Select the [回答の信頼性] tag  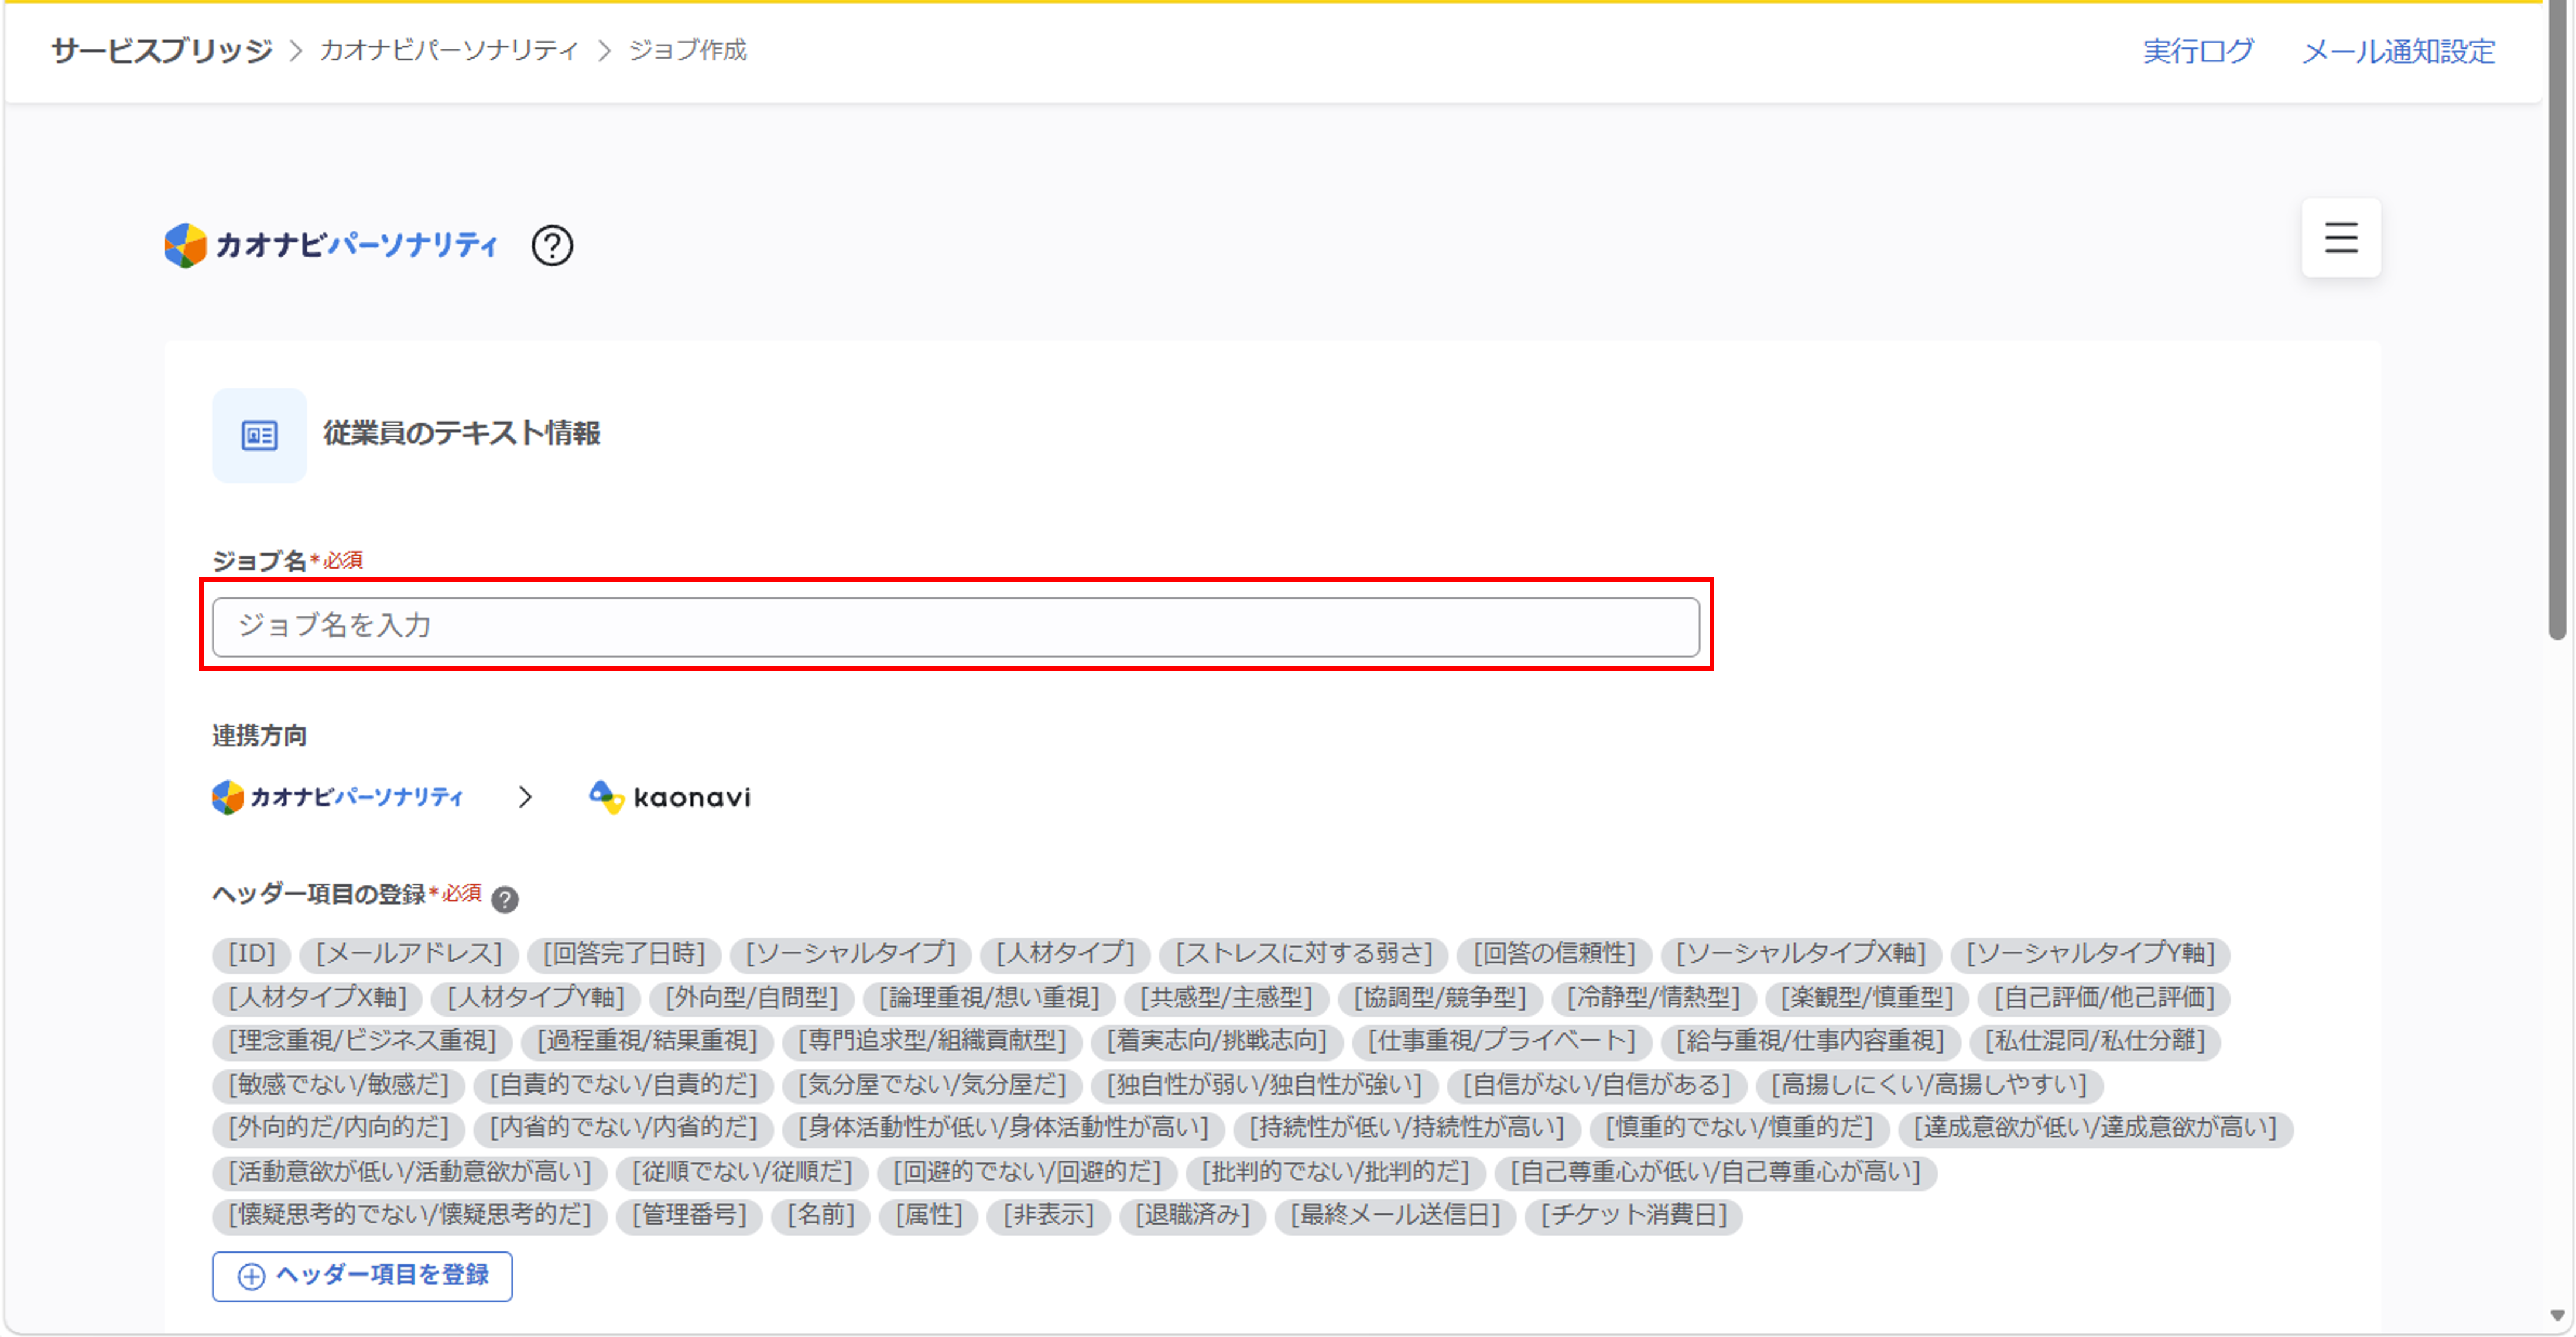pos(1555,954)
